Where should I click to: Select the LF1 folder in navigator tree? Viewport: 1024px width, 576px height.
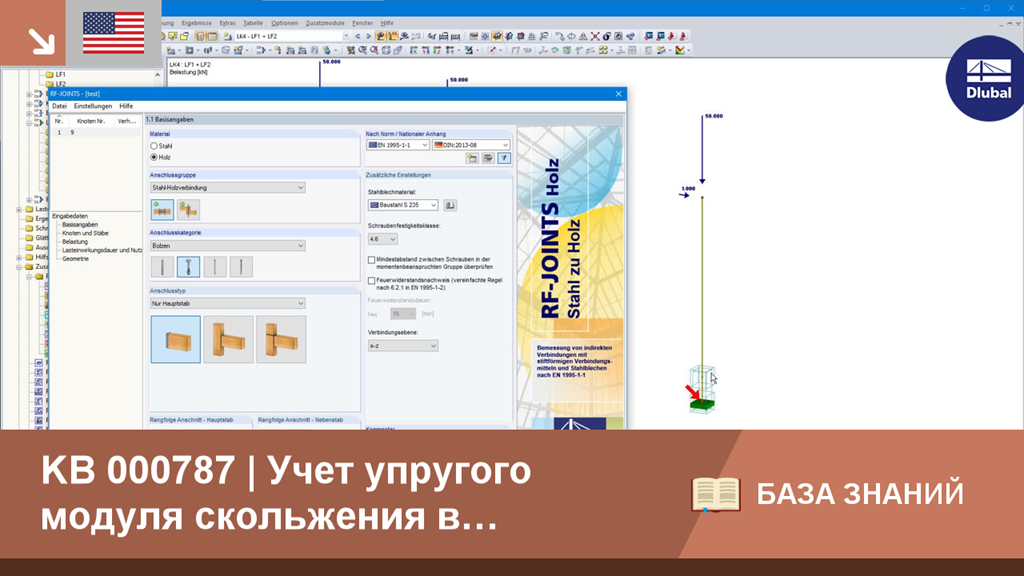point(56,75)
